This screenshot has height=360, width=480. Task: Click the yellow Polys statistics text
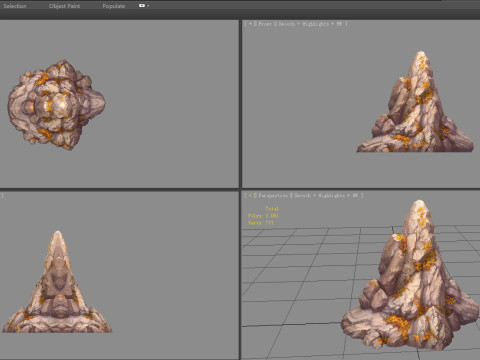click(263, 216)
